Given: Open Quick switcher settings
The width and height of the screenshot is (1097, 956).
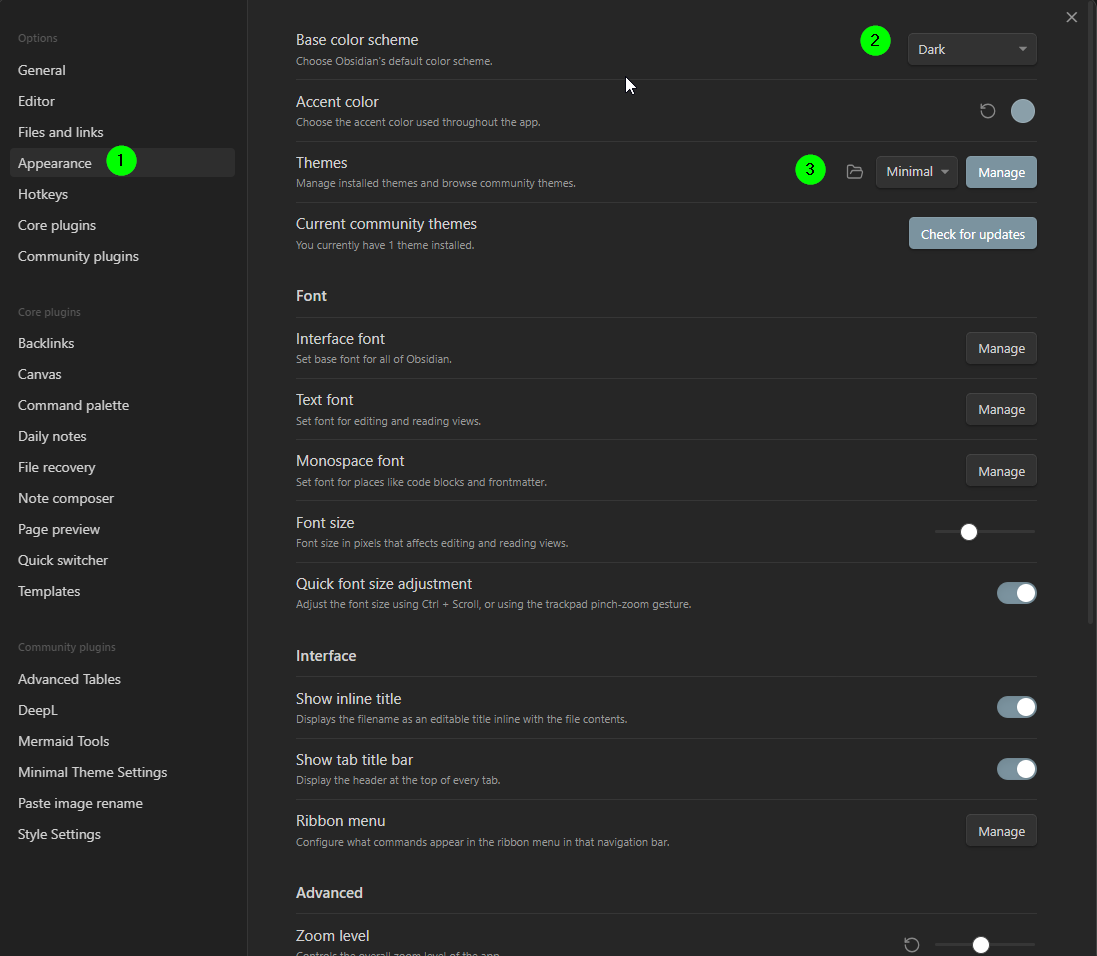Looking at the screenshot, I should (122, 560).
